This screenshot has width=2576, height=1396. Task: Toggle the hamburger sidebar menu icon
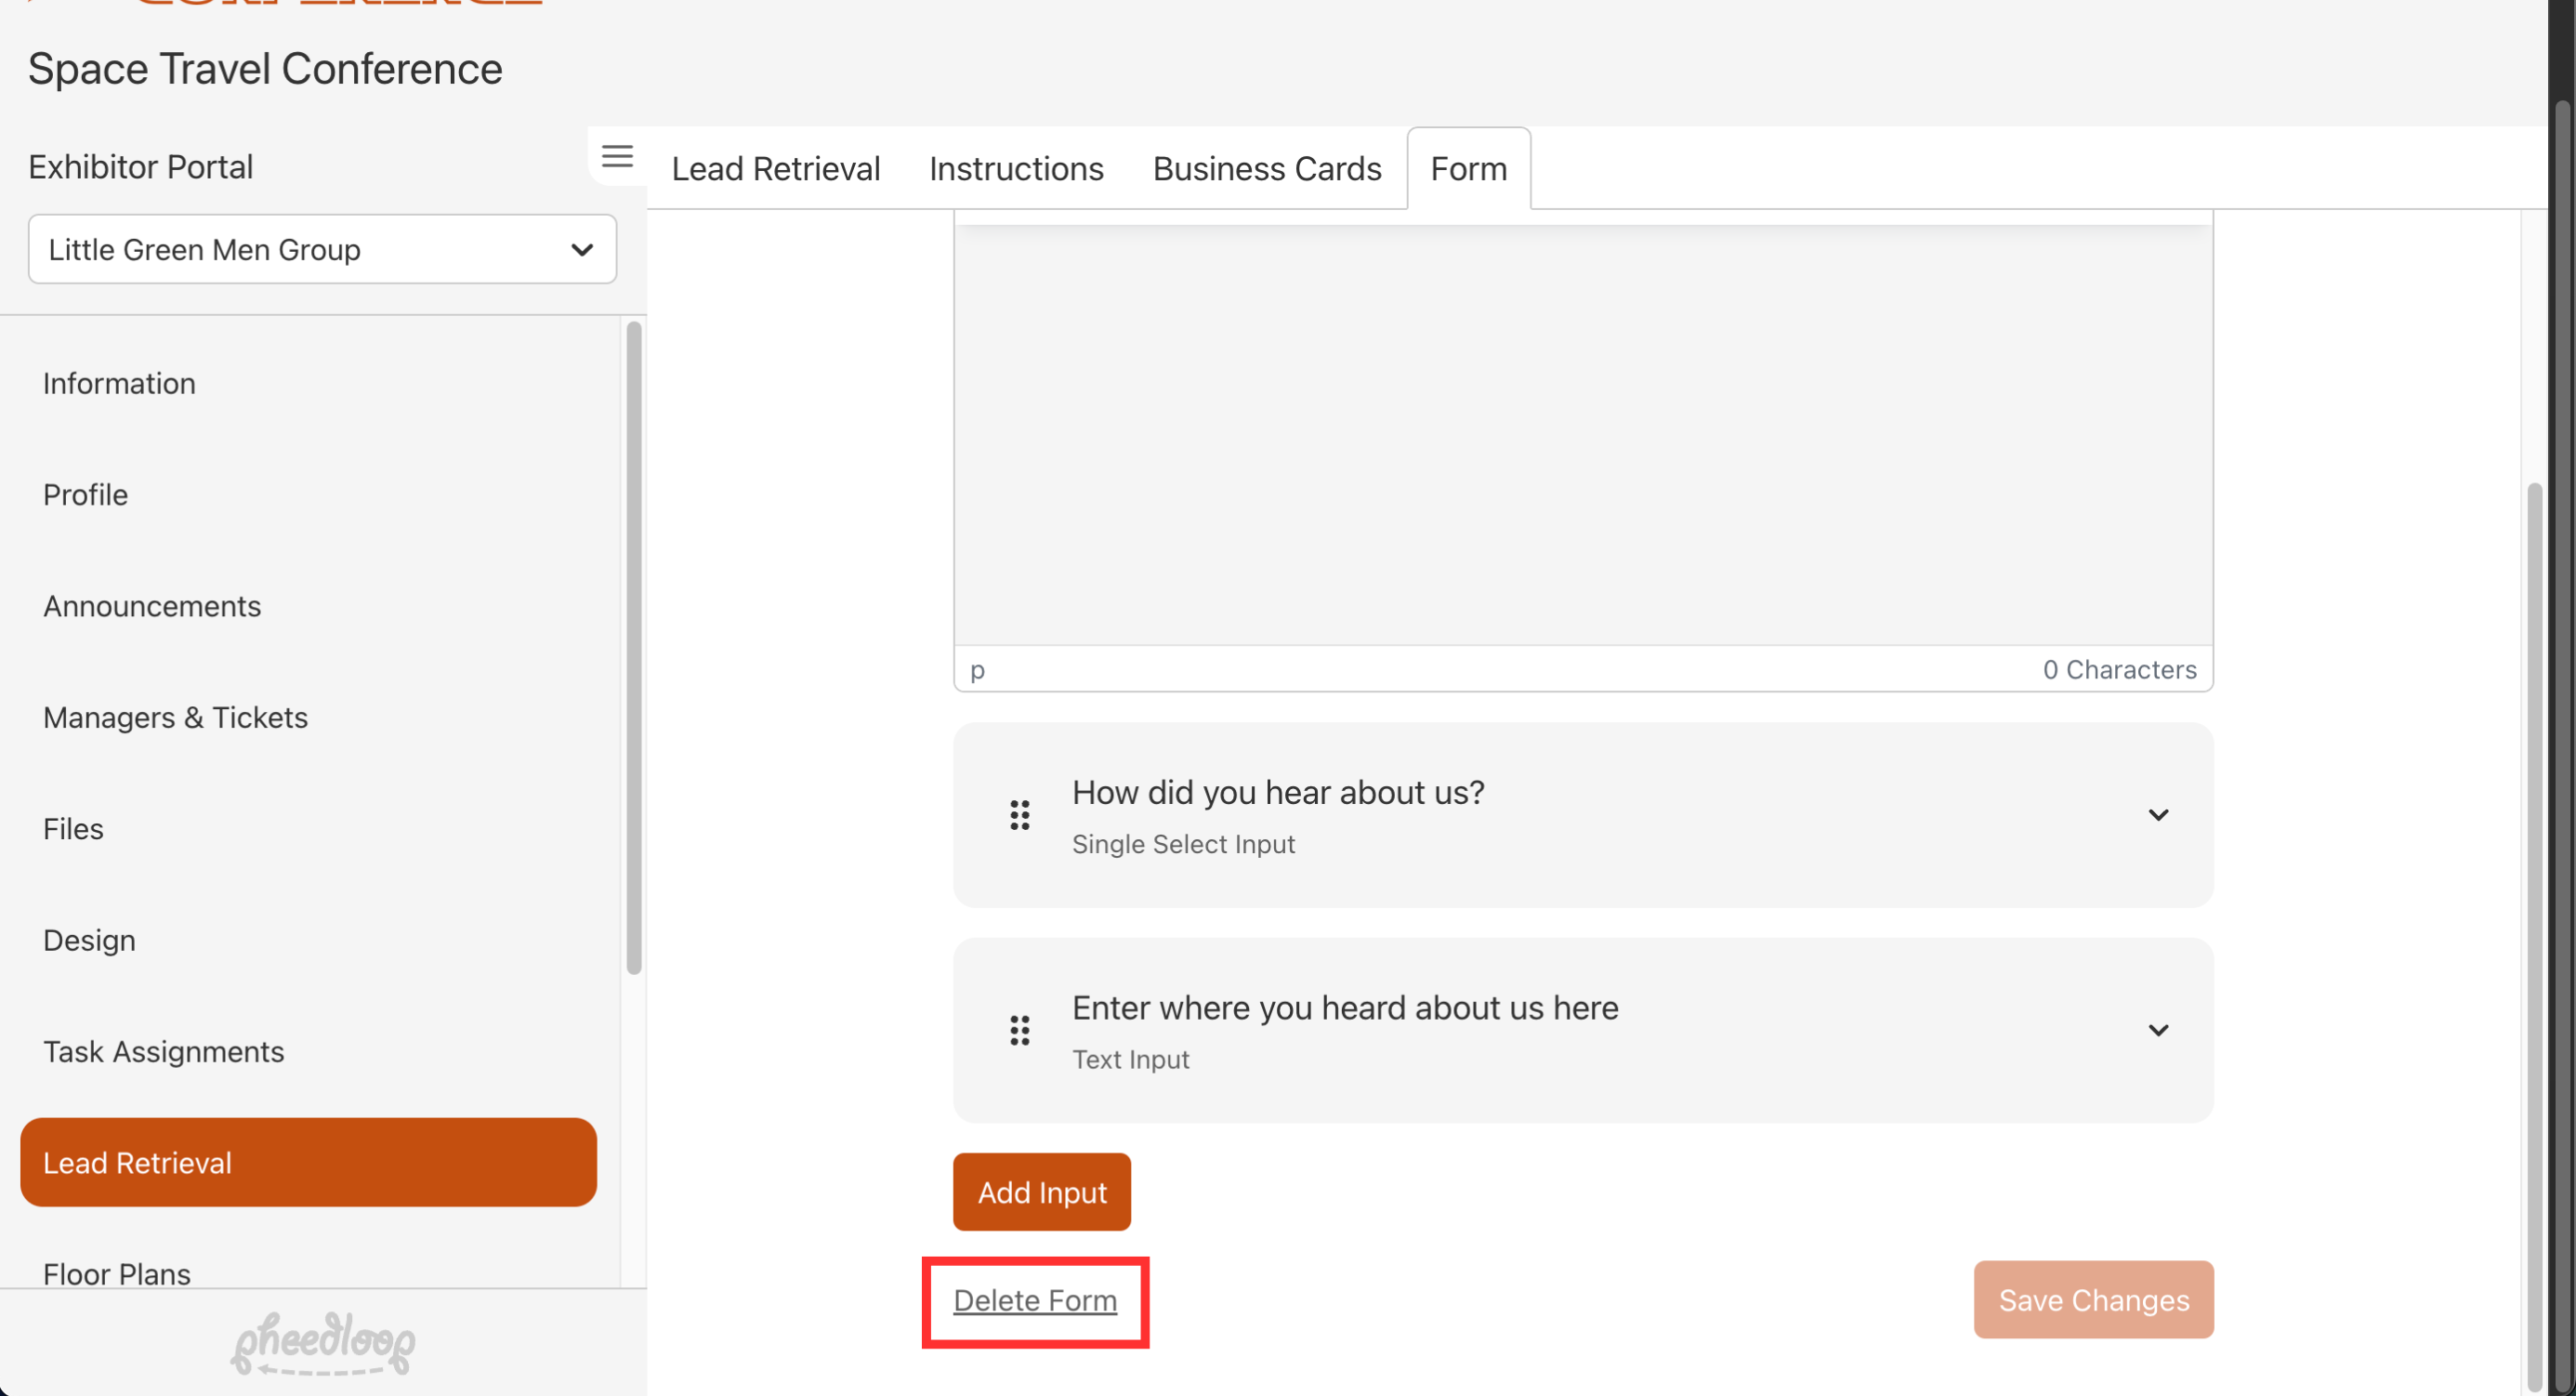click(x=617, y=156)
